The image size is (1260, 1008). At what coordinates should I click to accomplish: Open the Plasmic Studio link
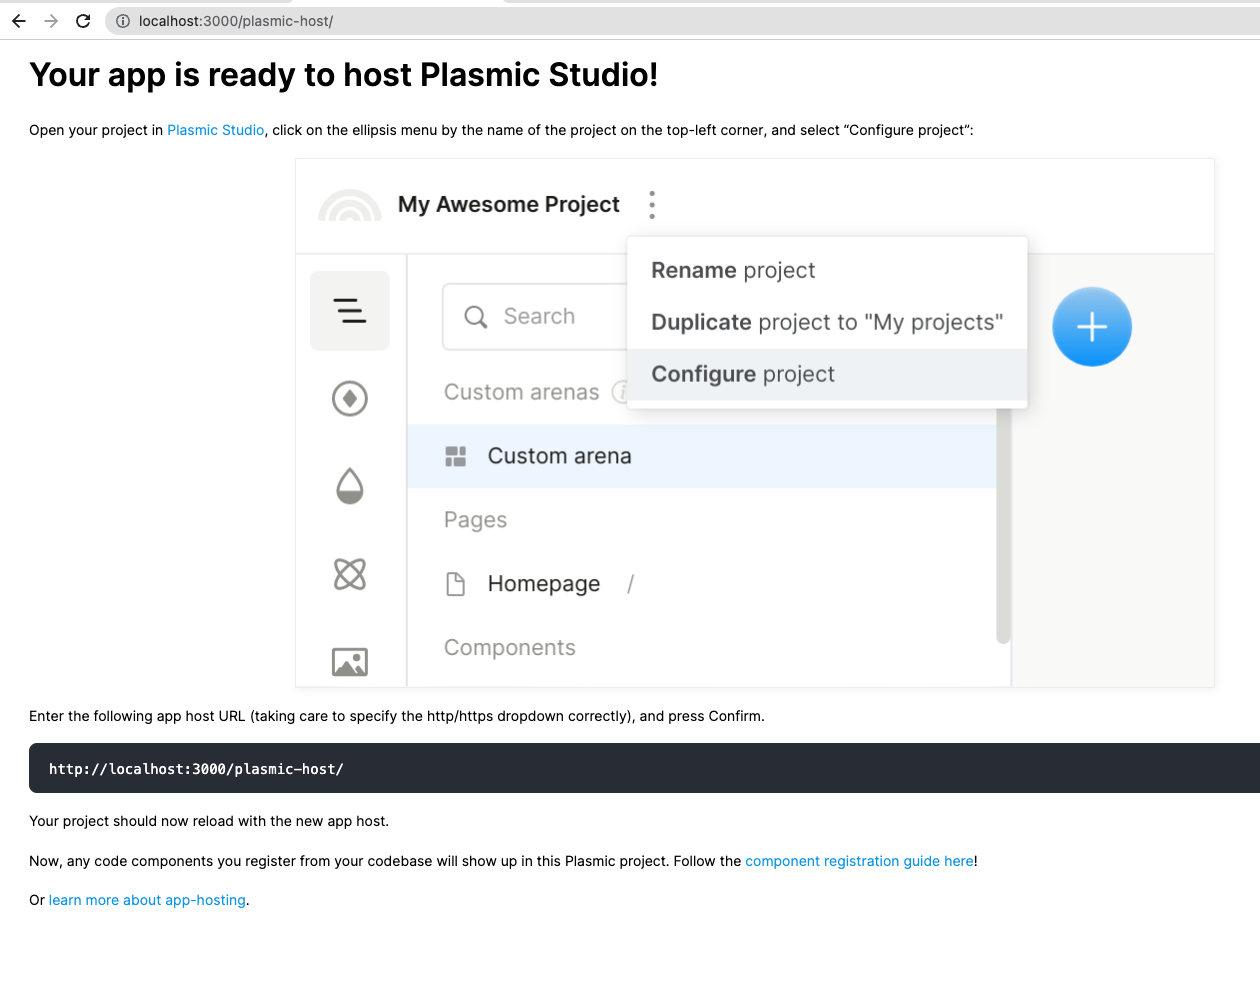[x=215, y=130]
